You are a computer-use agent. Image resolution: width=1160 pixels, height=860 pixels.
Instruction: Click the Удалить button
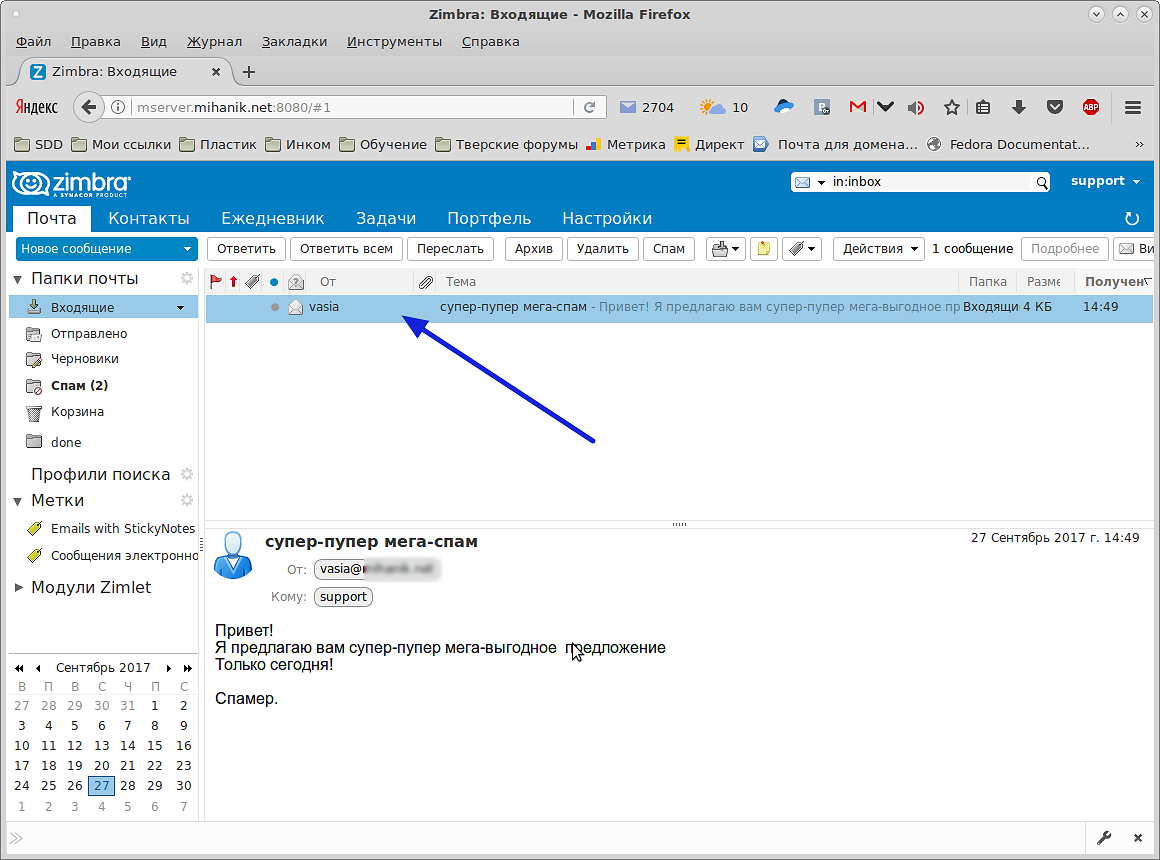tap(602, 249)
